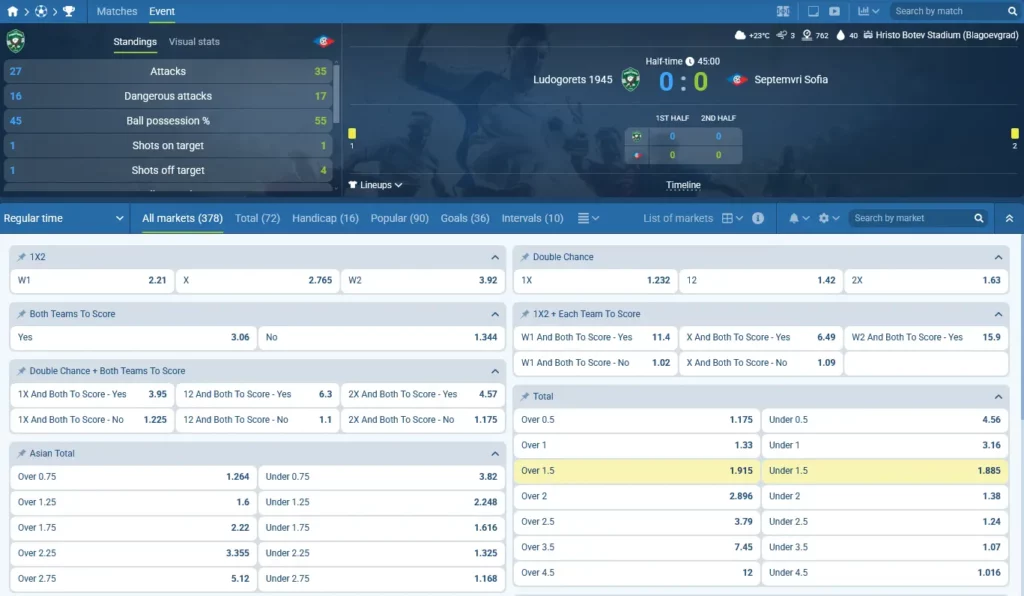Open the scoreboard view icon in top bar
Image resolution: width=1024 pixels, height=596 pixels.
pos(783,11)
